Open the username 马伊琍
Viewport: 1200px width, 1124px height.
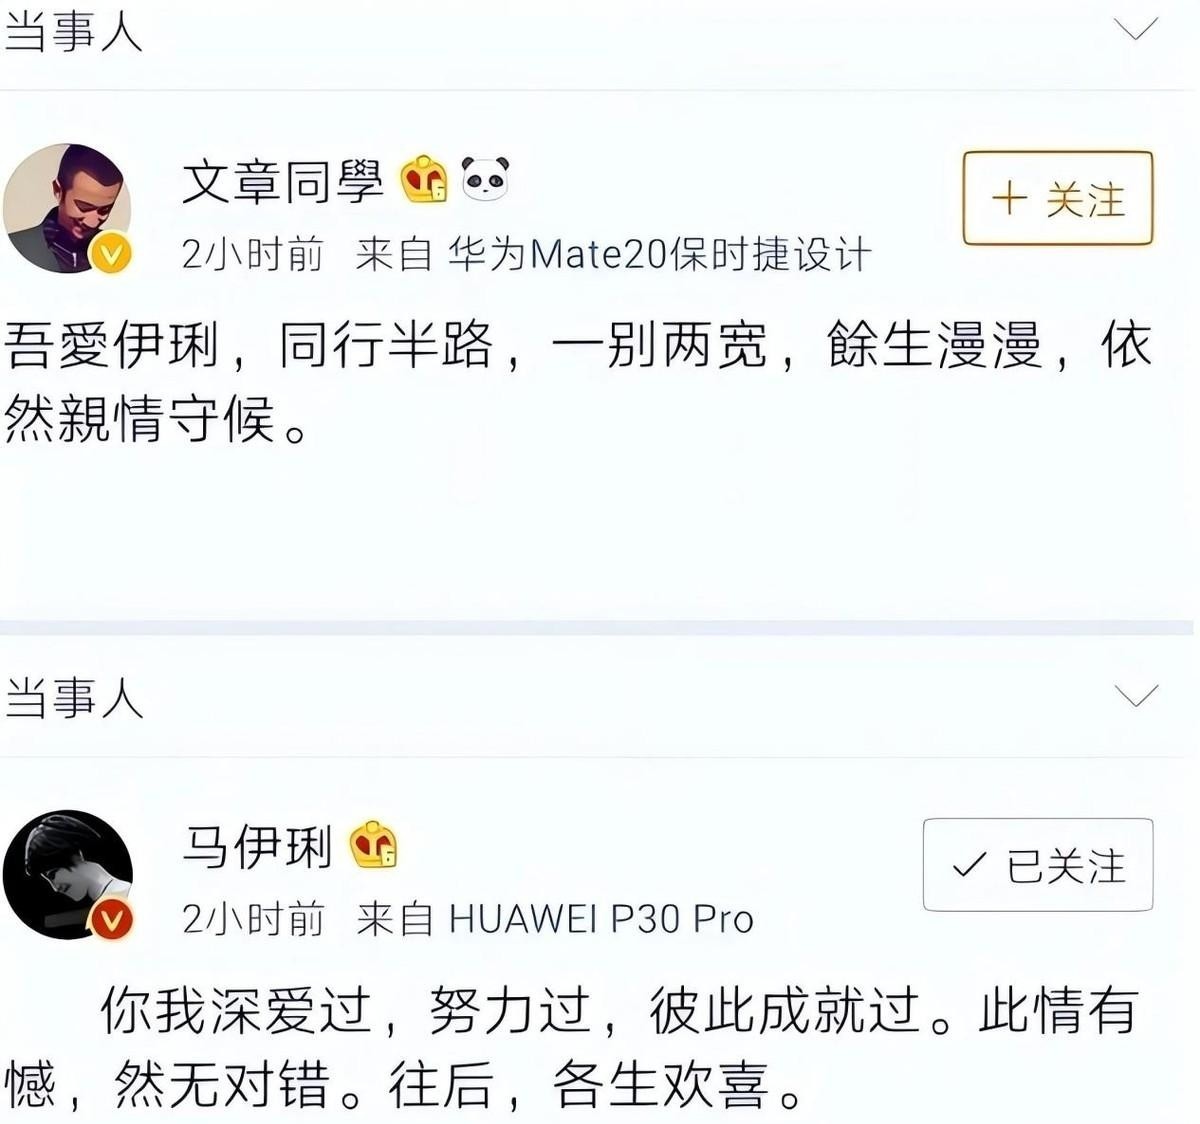pyautogui.click(x=257, y=847)
